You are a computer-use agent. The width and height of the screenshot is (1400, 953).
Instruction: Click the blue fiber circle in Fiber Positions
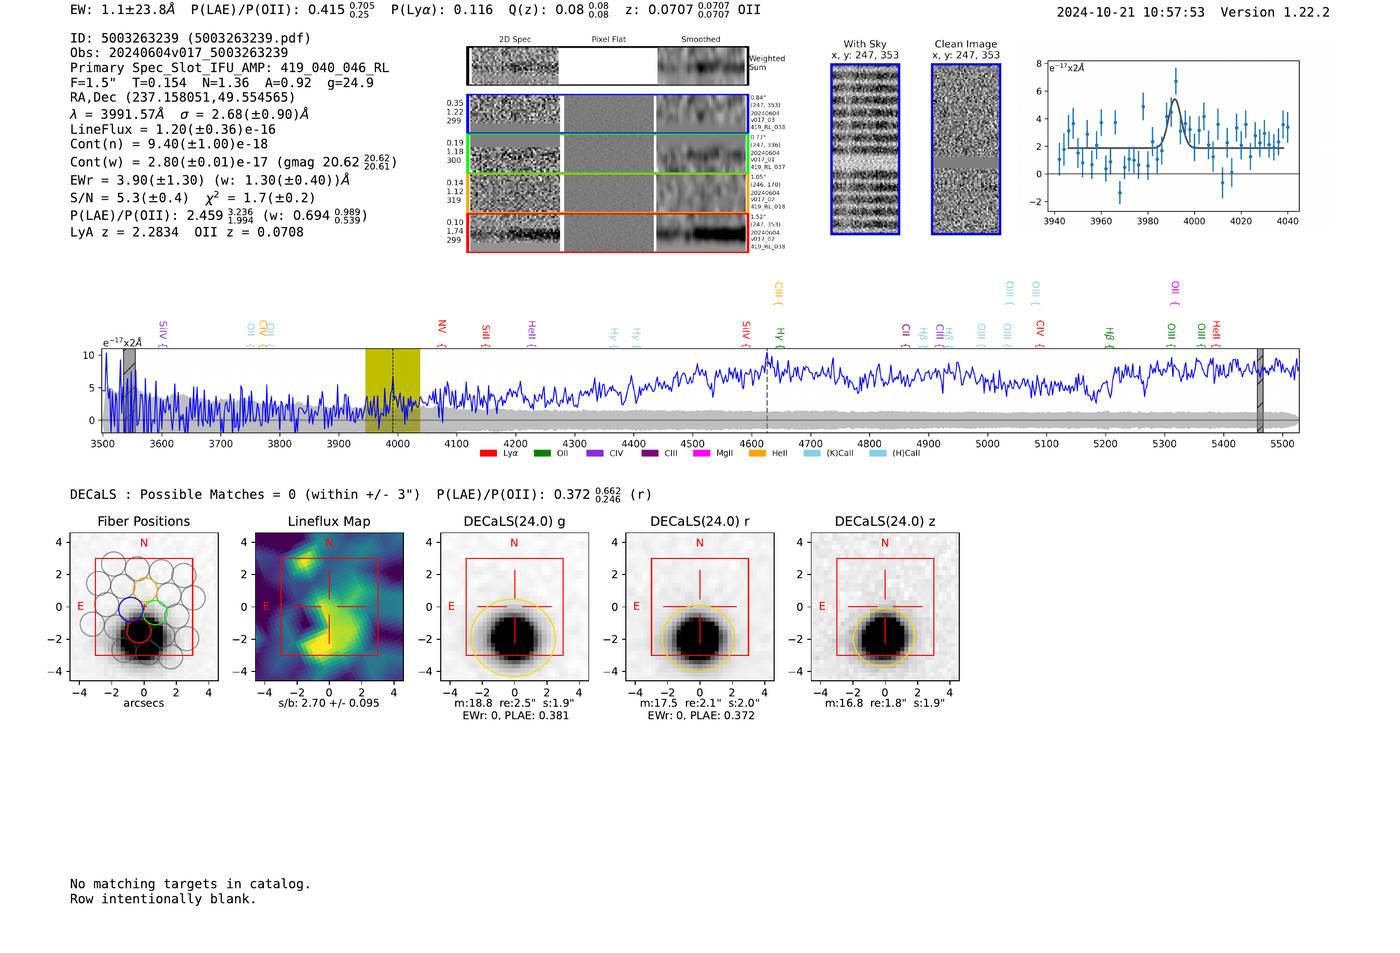tap(130, 608)
